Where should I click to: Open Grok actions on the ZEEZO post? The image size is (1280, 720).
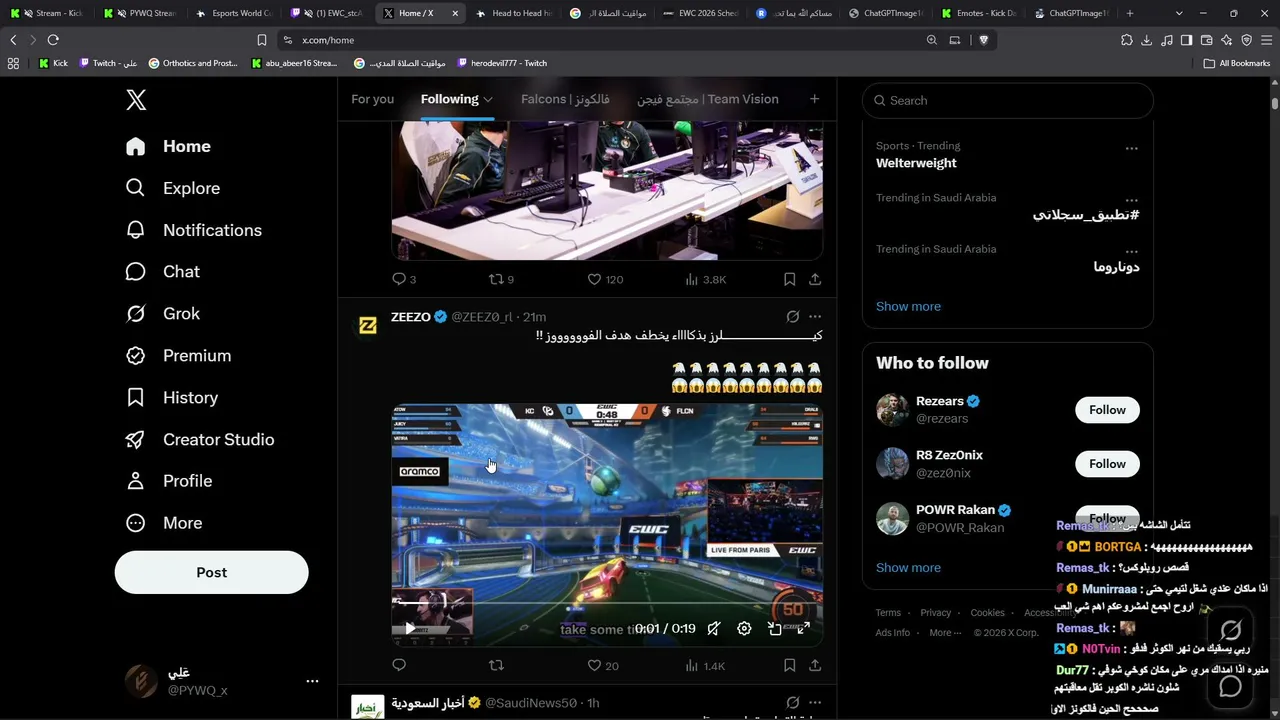coord(793,317)
